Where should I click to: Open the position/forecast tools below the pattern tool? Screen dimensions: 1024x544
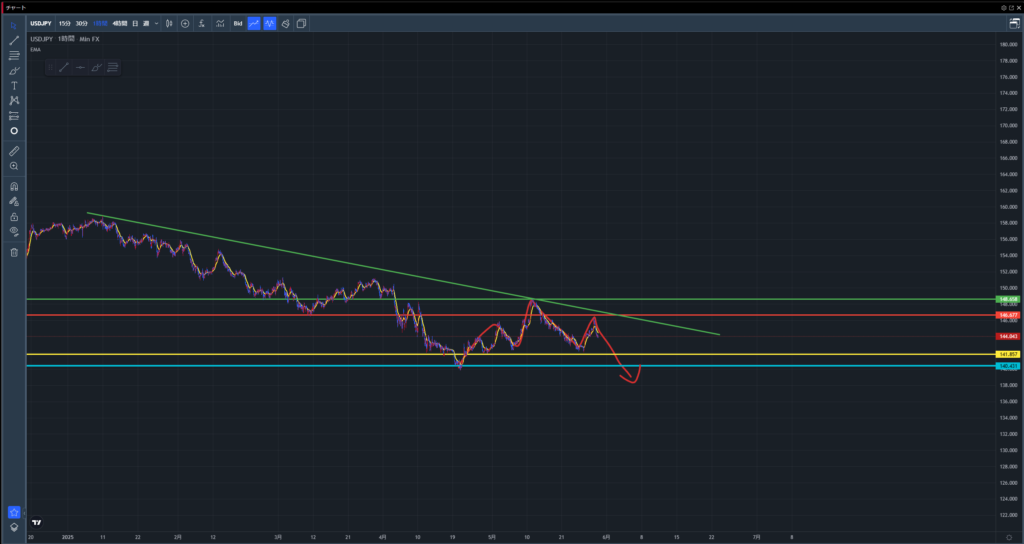pos(14,116)
